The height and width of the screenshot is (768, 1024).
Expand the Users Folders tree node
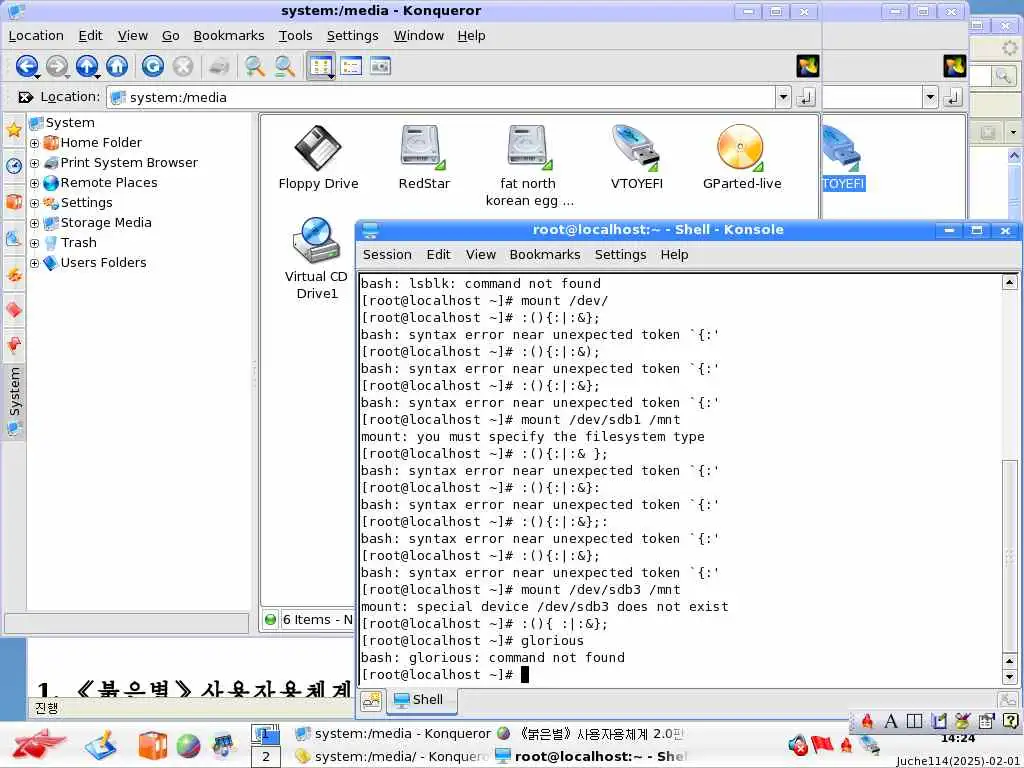point(35,263)
